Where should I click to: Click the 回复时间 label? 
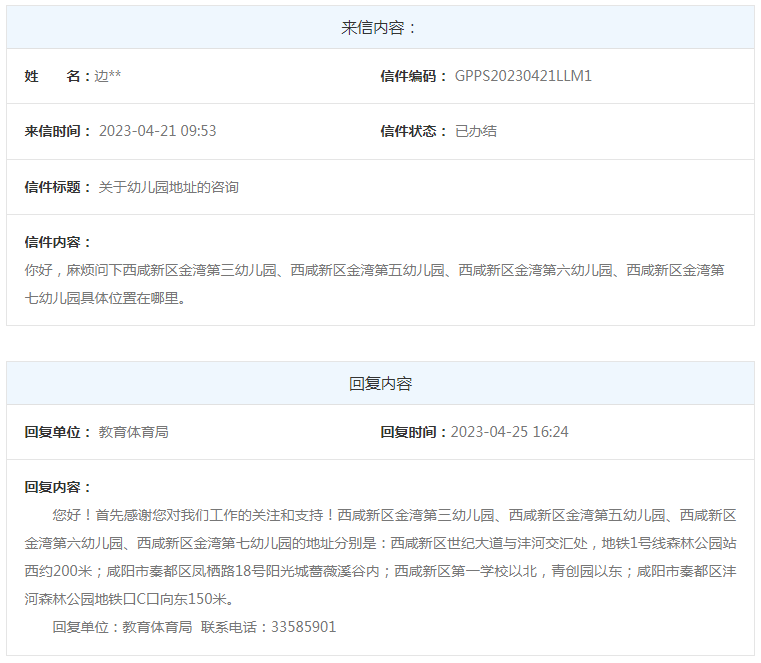pos(413,432)
